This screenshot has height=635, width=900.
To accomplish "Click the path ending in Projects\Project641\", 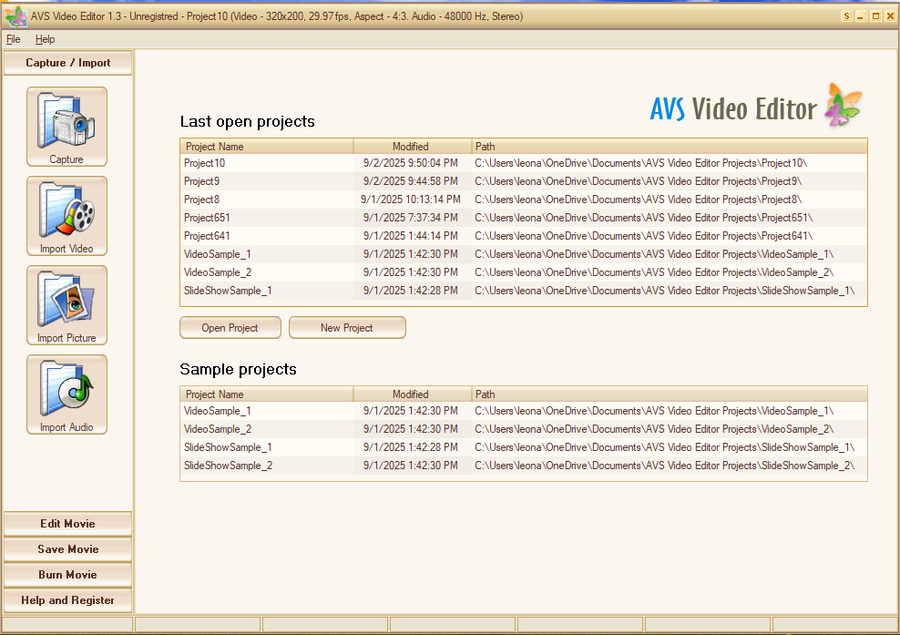I will [643, 236].
